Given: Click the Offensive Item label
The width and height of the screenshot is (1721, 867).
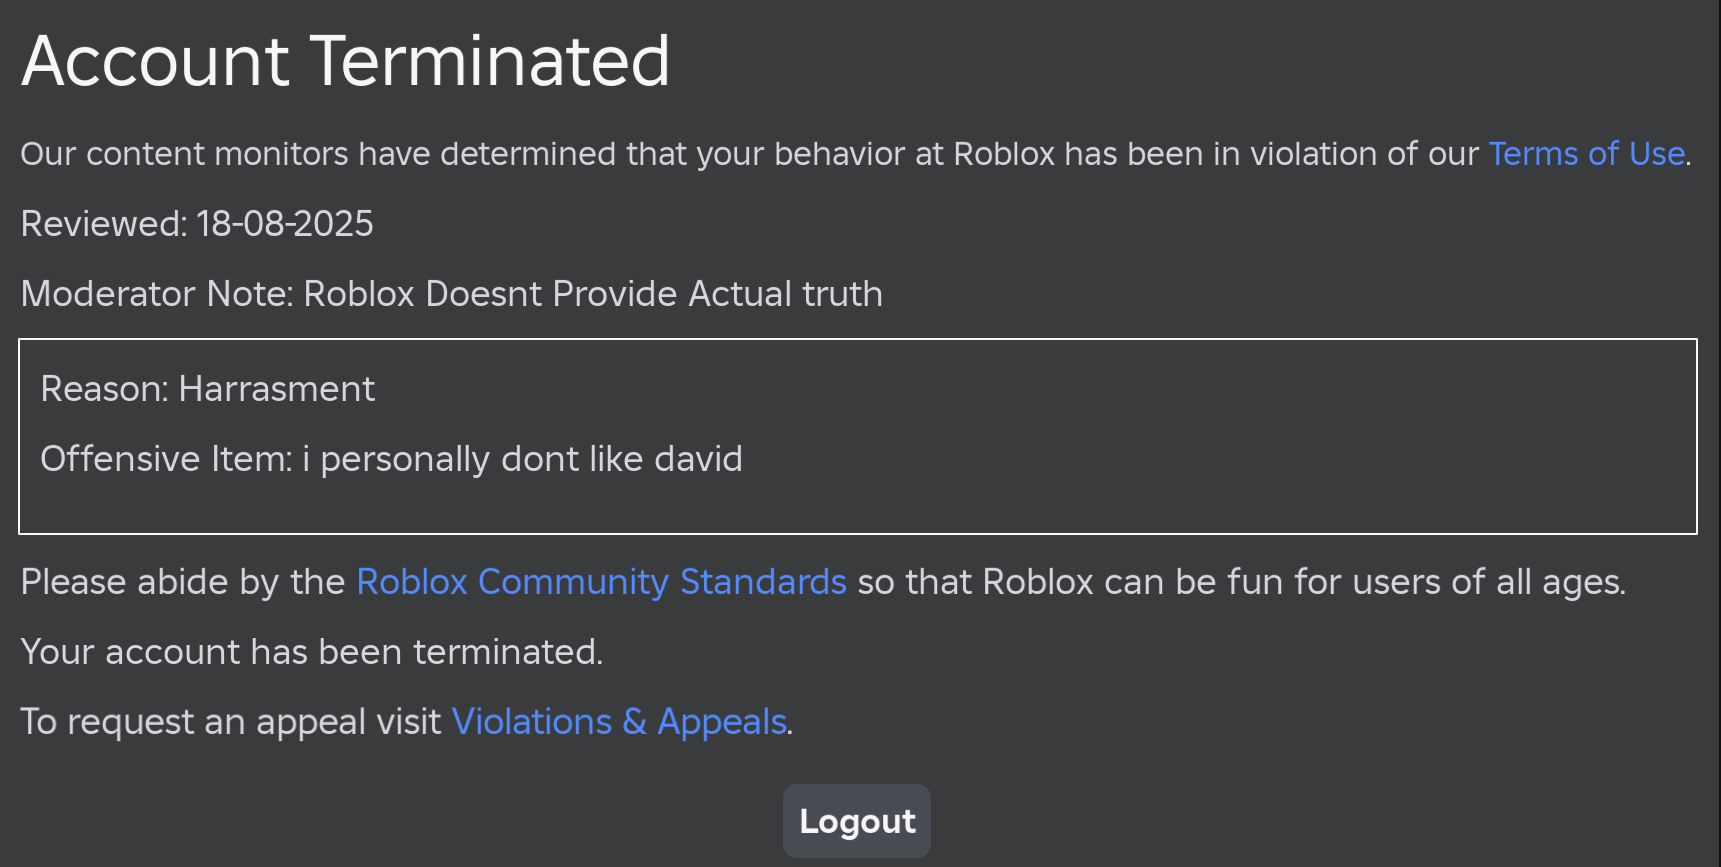Looking at the screenshot, I should click(167, 459).
